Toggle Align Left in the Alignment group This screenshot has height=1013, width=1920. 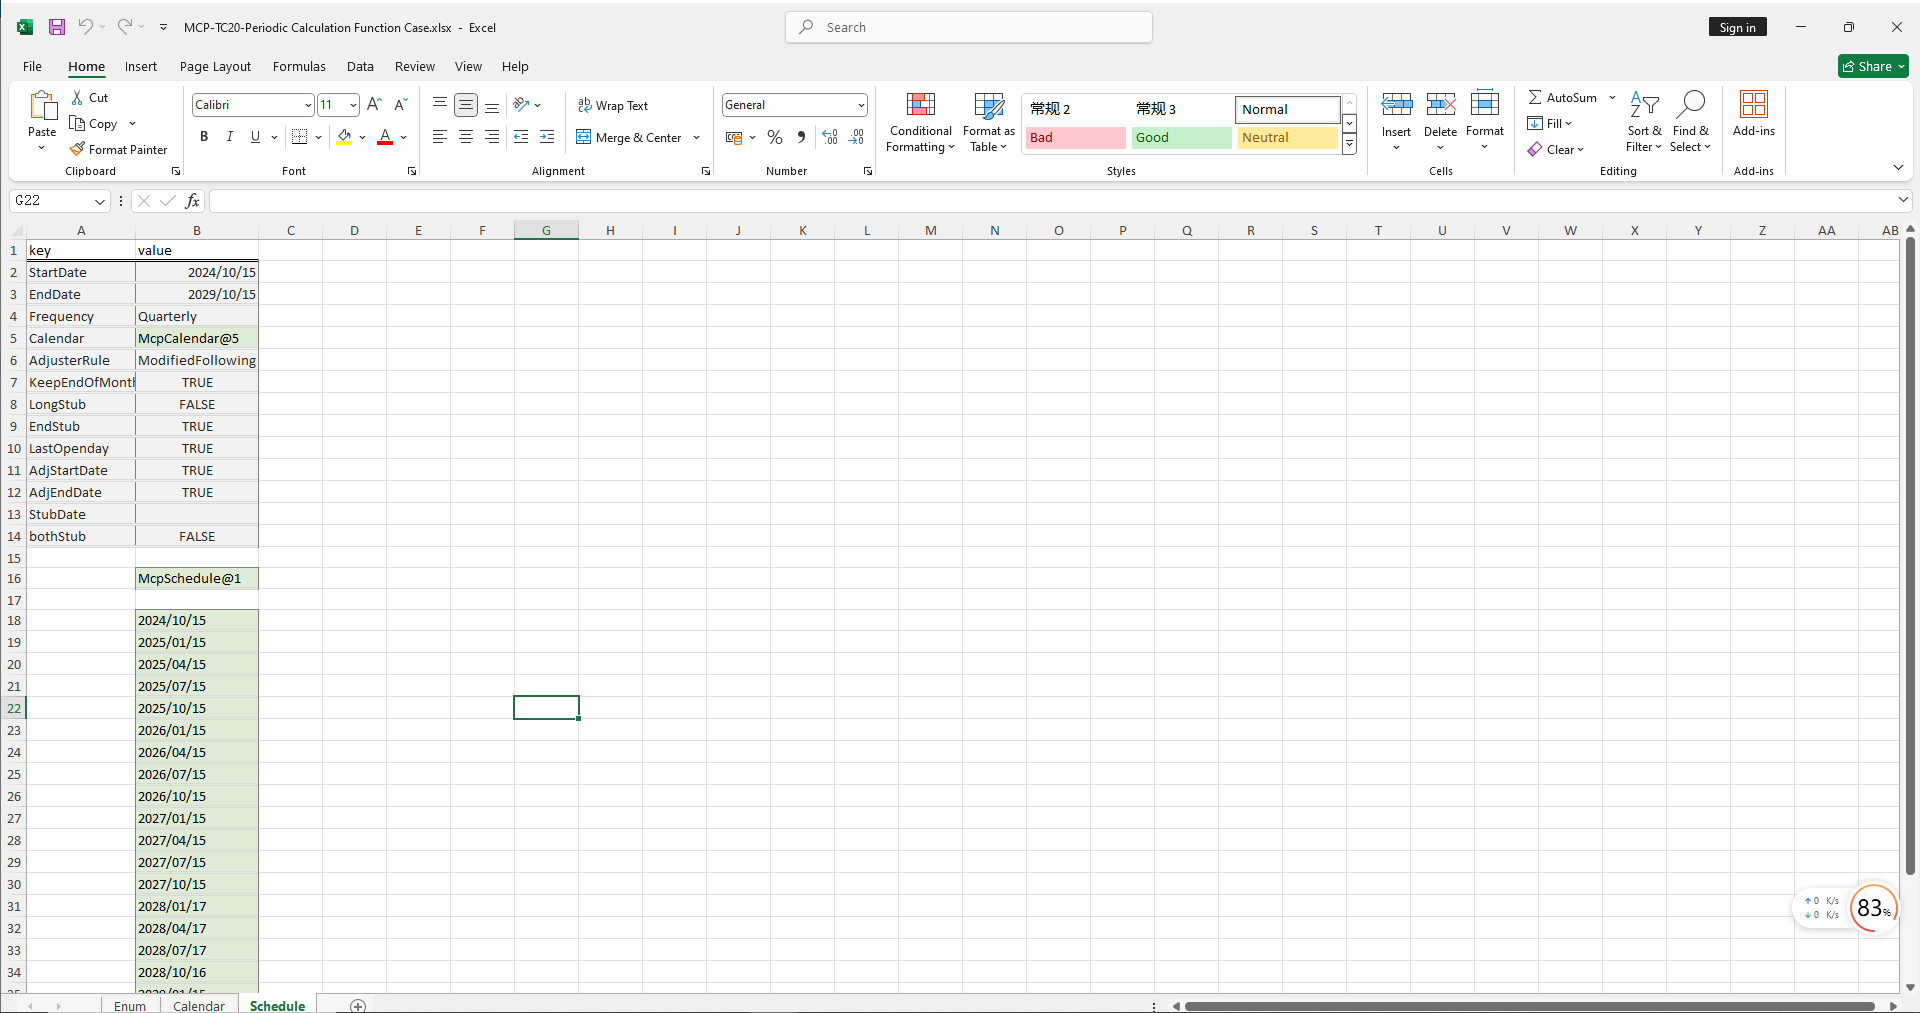(x=440, y=137)
